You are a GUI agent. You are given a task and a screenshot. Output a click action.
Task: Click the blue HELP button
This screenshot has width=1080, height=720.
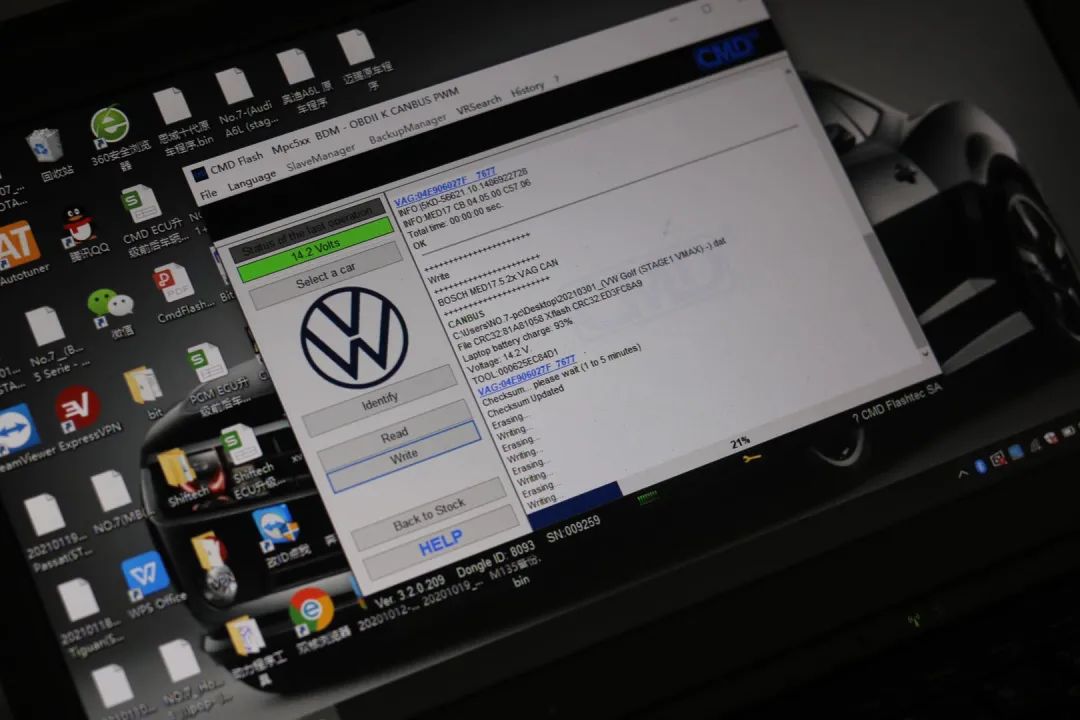click(441, 543)
